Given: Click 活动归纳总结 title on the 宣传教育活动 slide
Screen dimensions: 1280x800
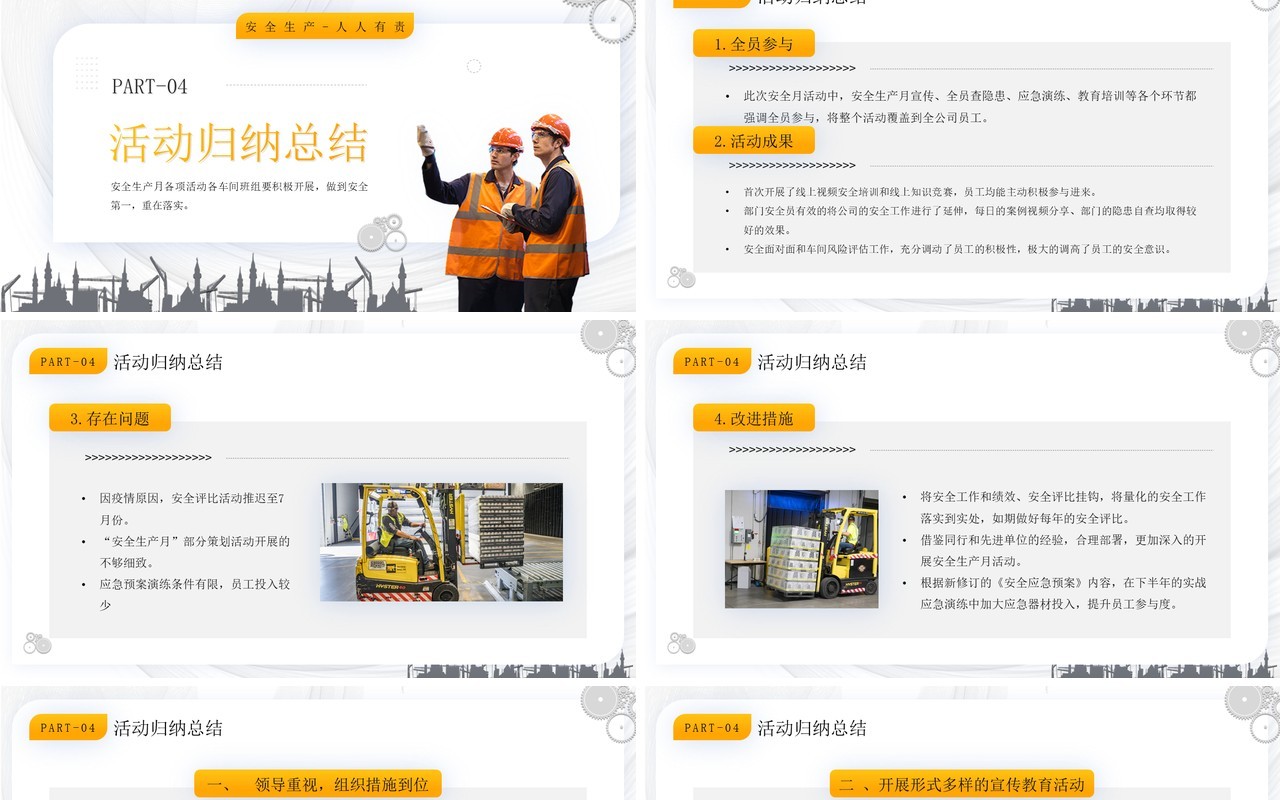Looking at the screenshot, I should click(x=812, y=728).
